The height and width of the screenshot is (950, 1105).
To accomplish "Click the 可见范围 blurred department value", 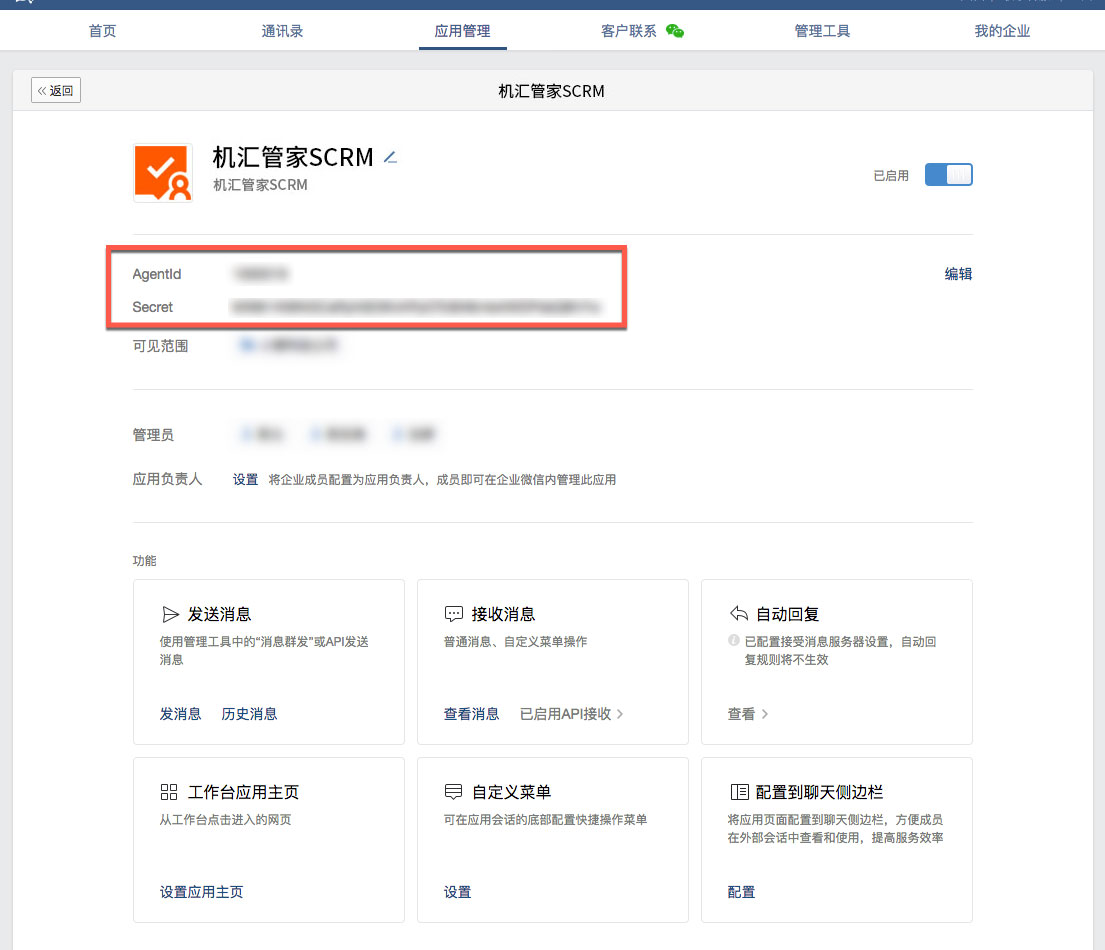I will point(289,345).
